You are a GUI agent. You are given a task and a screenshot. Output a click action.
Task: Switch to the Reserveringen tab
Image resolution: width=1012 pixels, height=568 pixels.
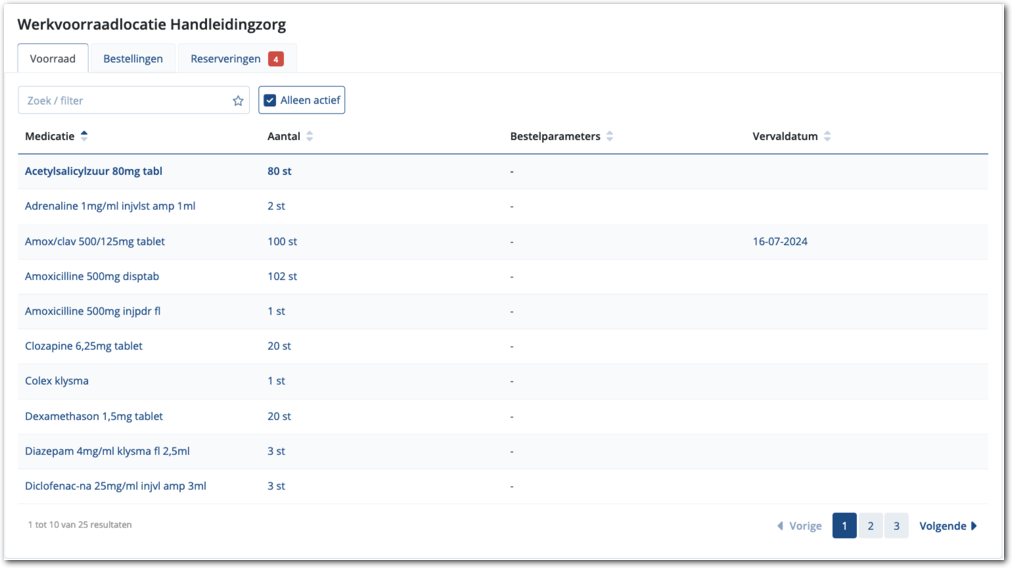click(226, 59)
